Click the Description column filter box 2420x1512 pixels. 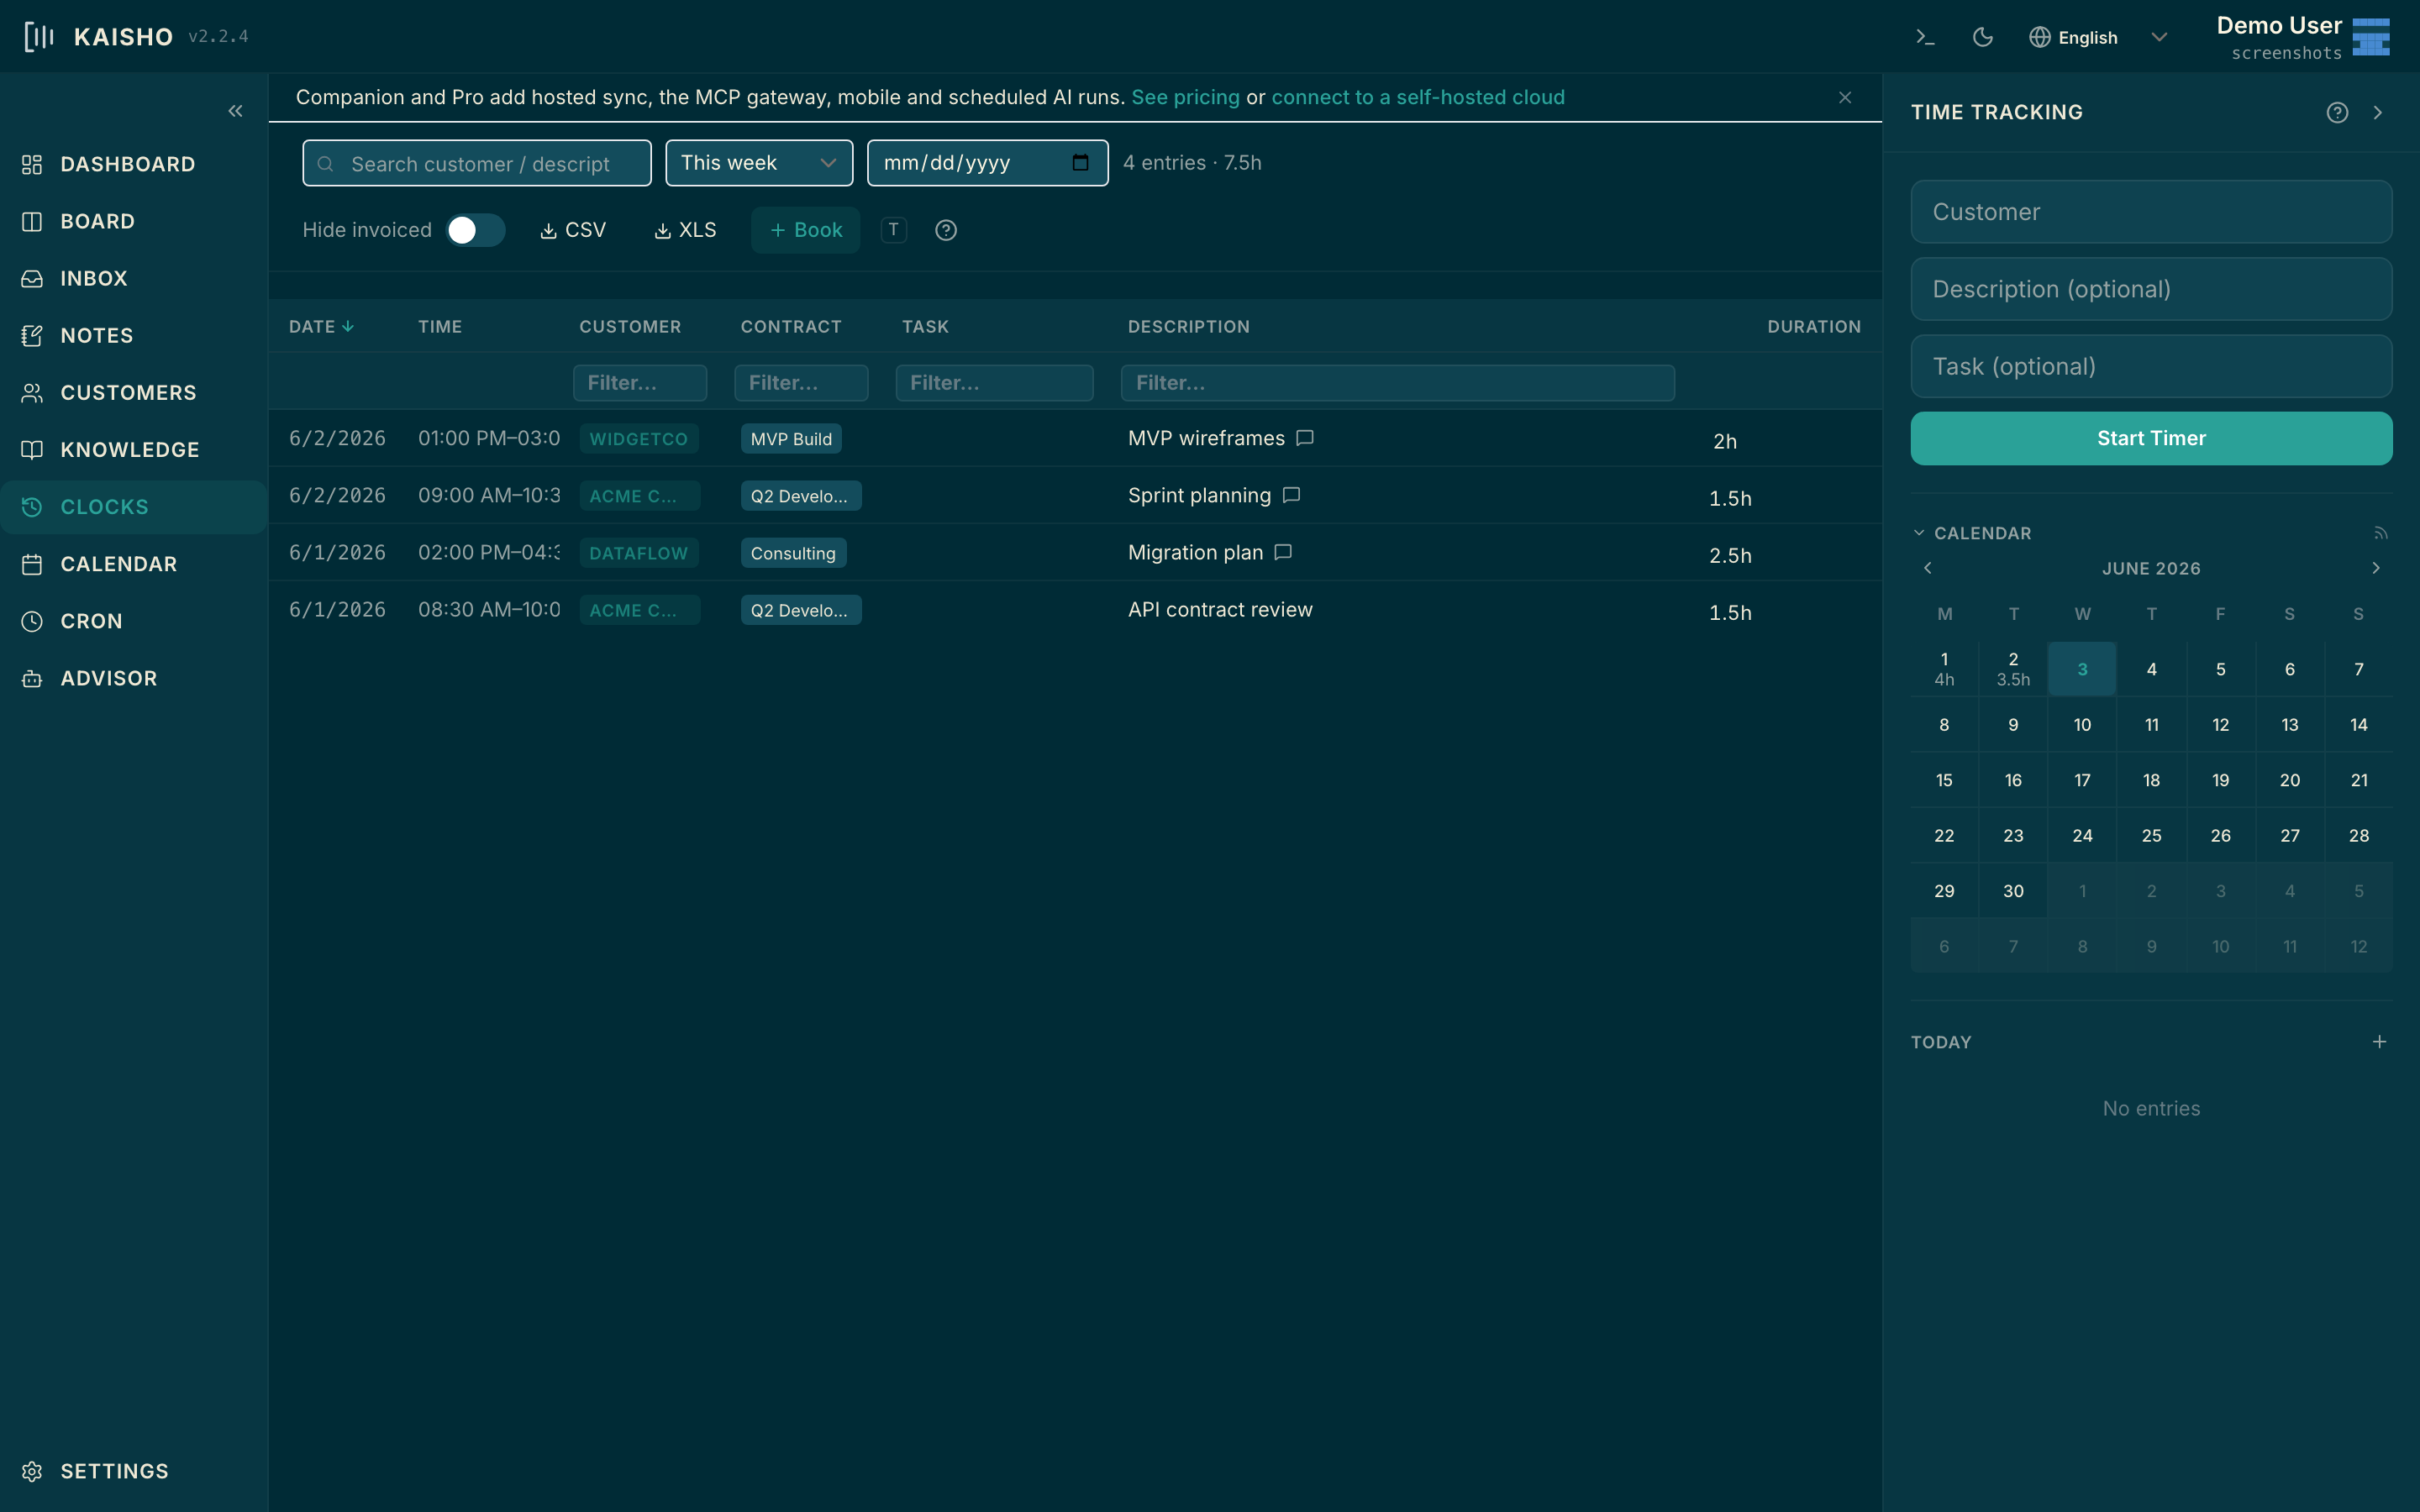tap(1397, 383)
